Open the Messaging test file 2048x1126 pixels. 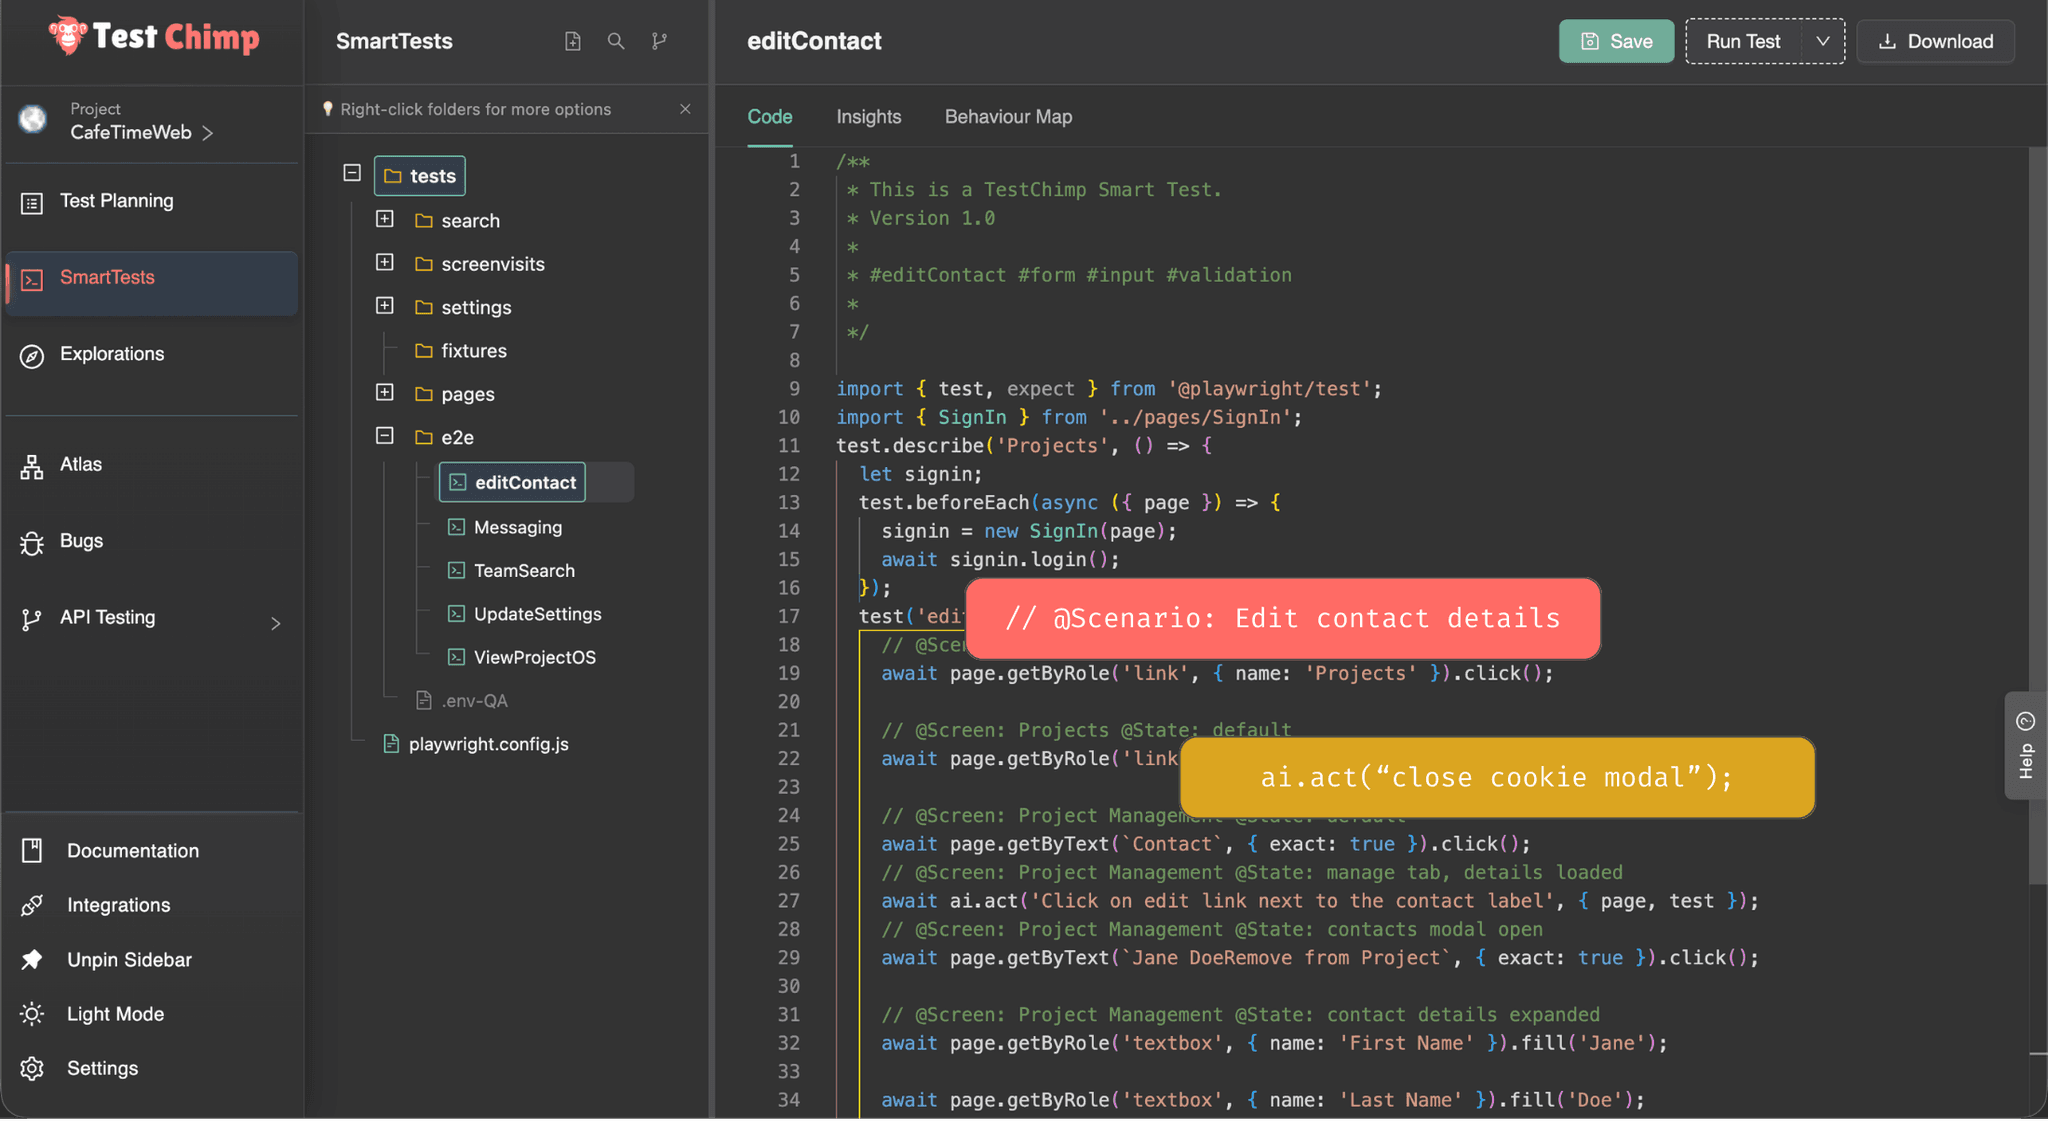[x=517, y=527]
